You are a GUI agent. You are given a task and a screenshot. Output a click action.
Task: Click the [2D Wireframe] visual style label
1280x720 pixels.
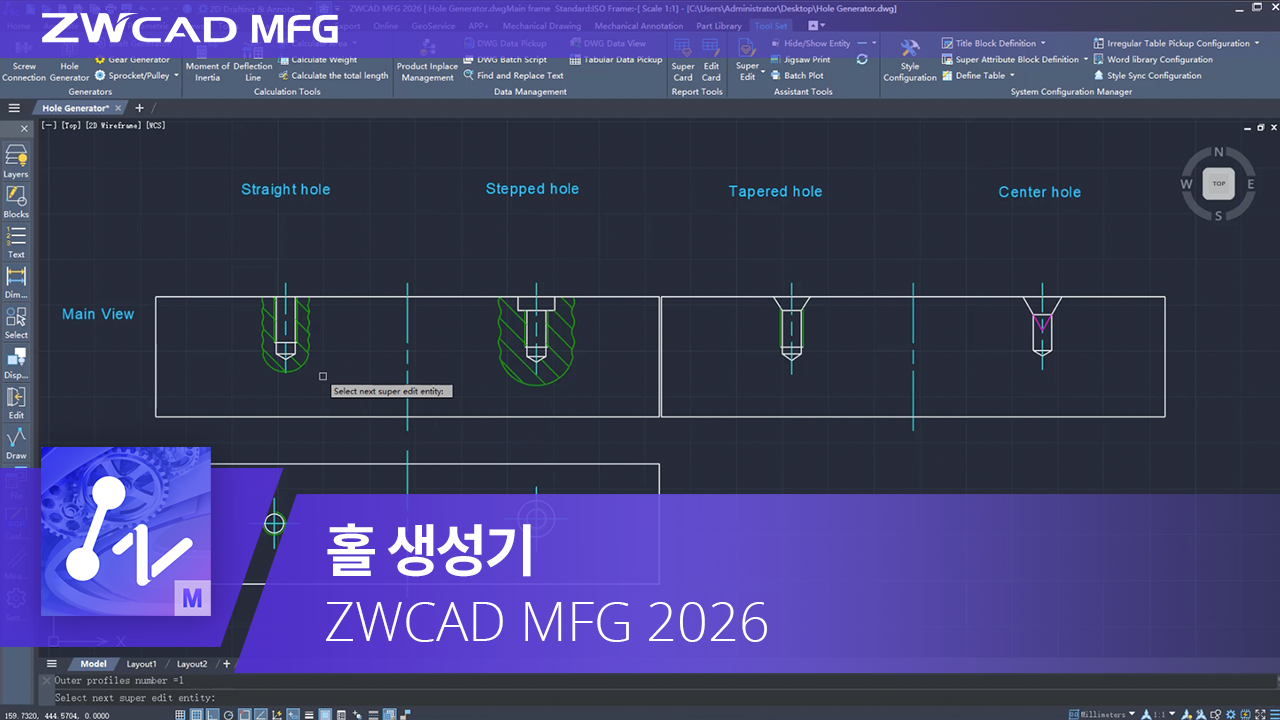click(113, 126)
